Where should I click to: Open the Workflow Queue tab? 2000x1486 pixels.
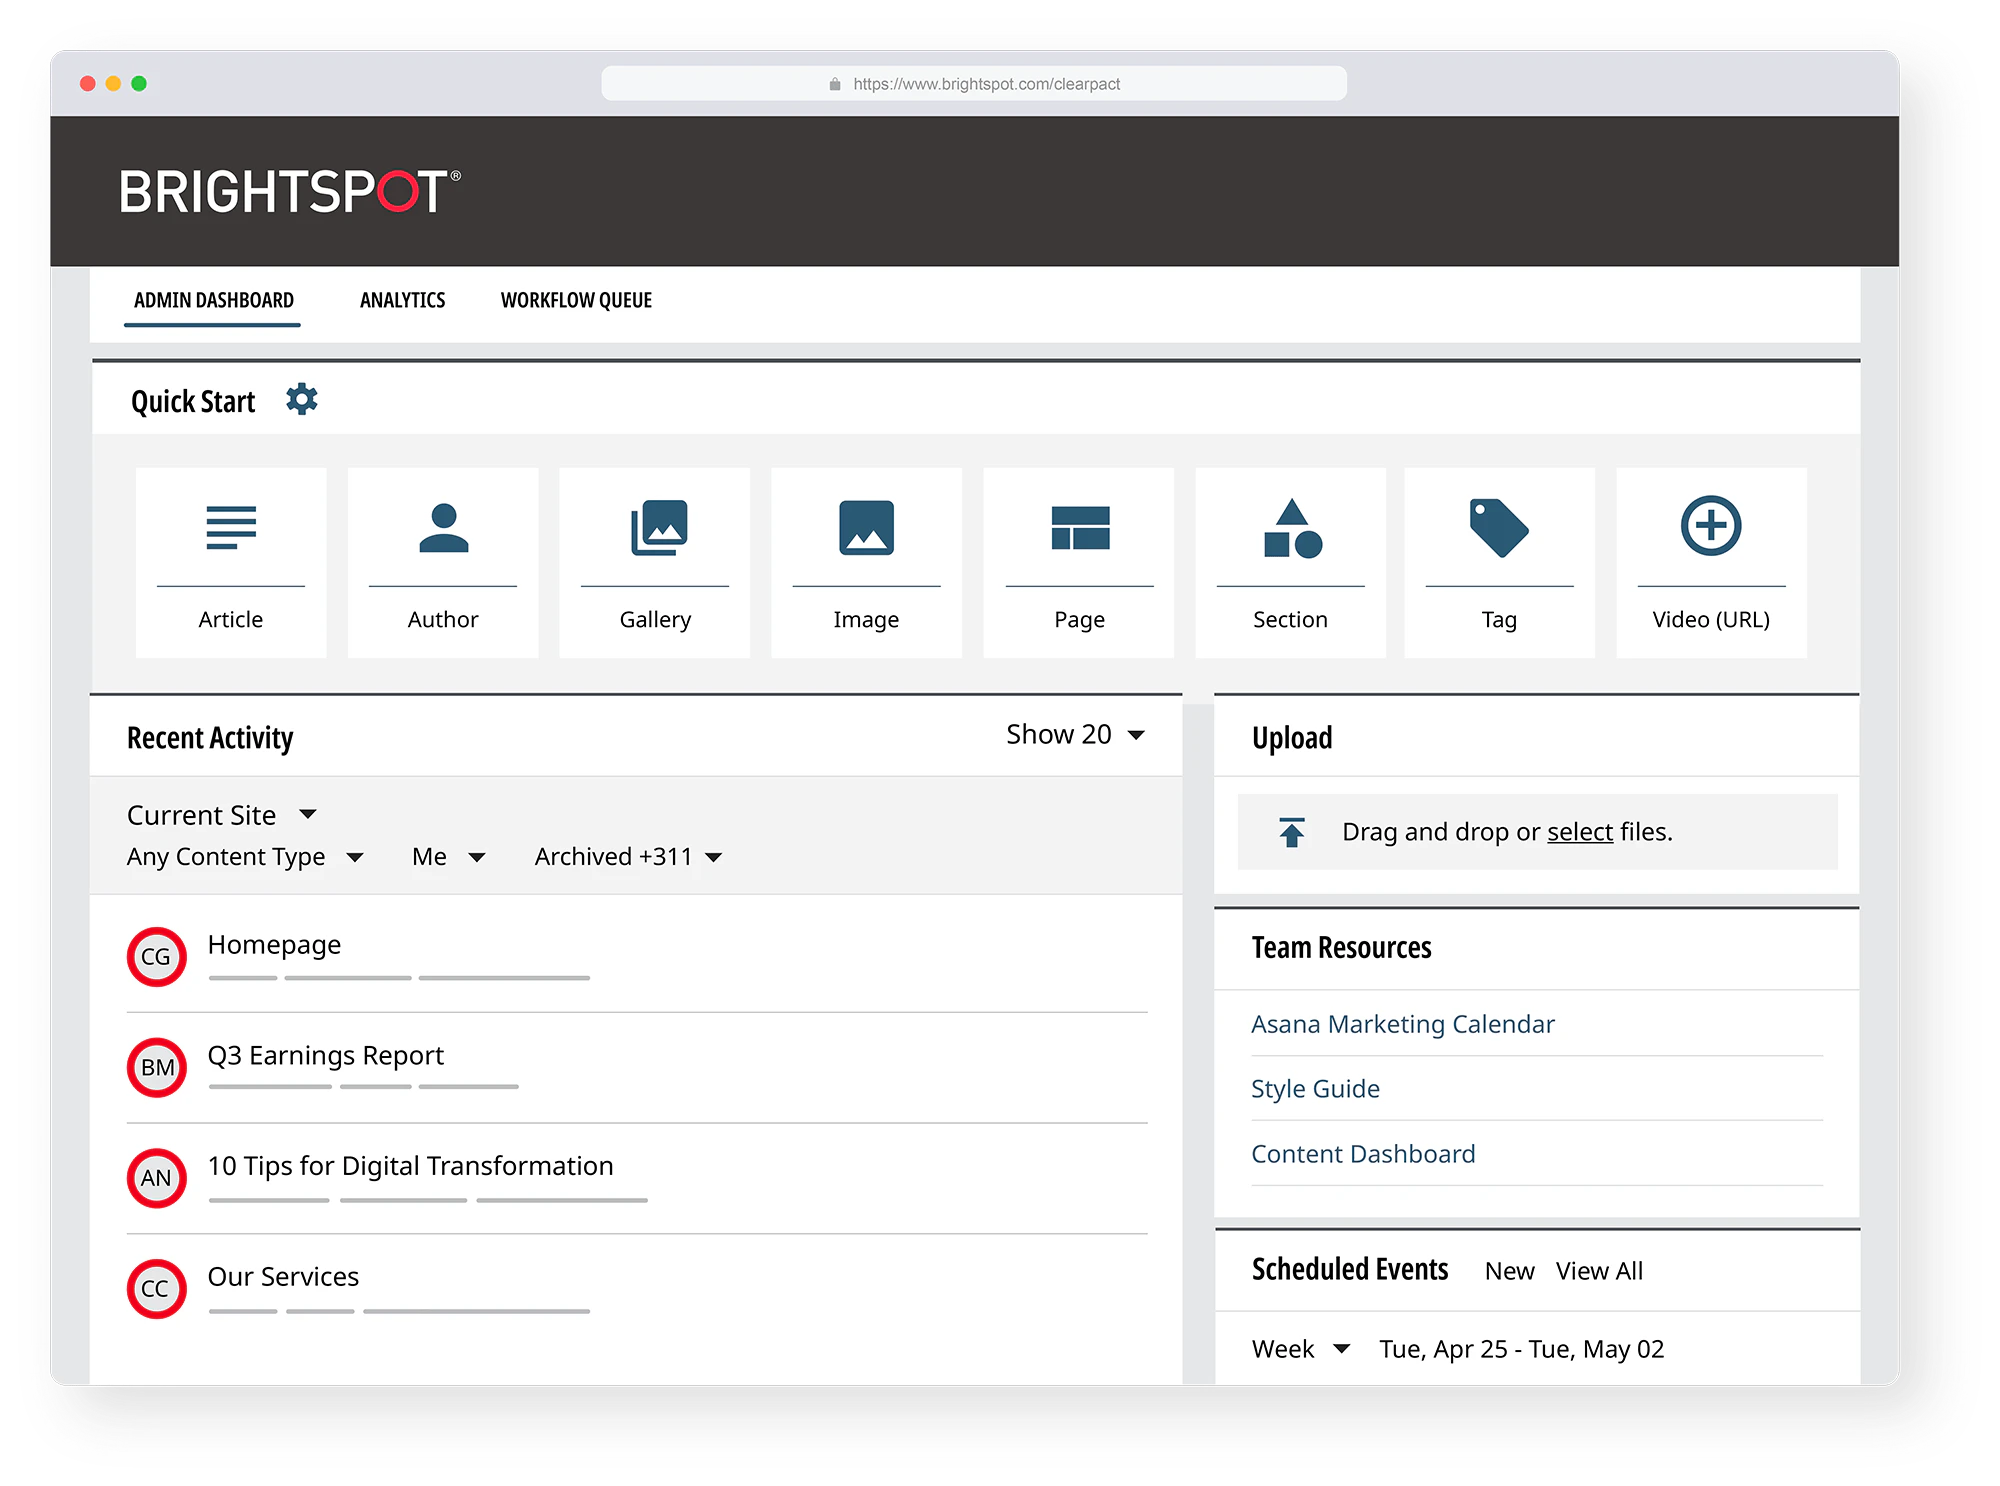point(575,300)
